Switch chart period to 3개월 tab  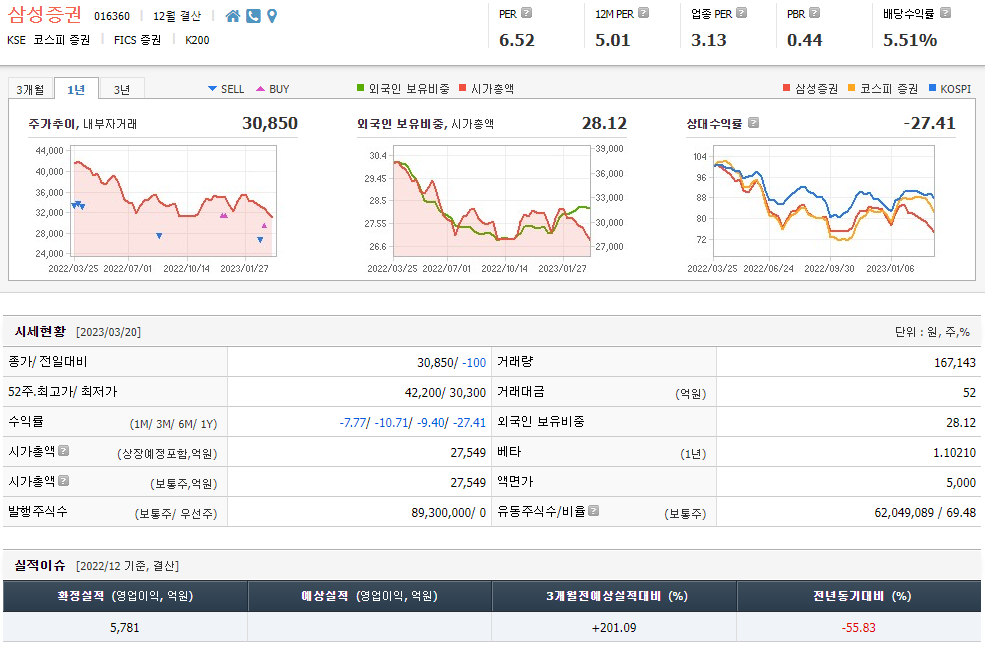pyautogui.click(x=30, y=89)
